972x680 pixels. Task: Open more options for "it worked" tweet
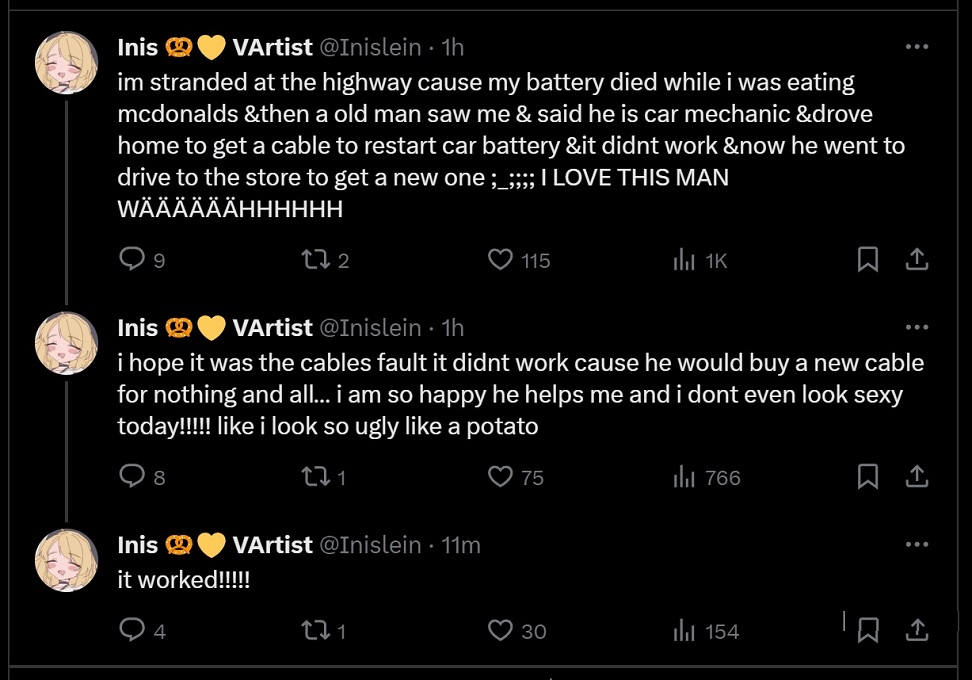click(916, 545)
